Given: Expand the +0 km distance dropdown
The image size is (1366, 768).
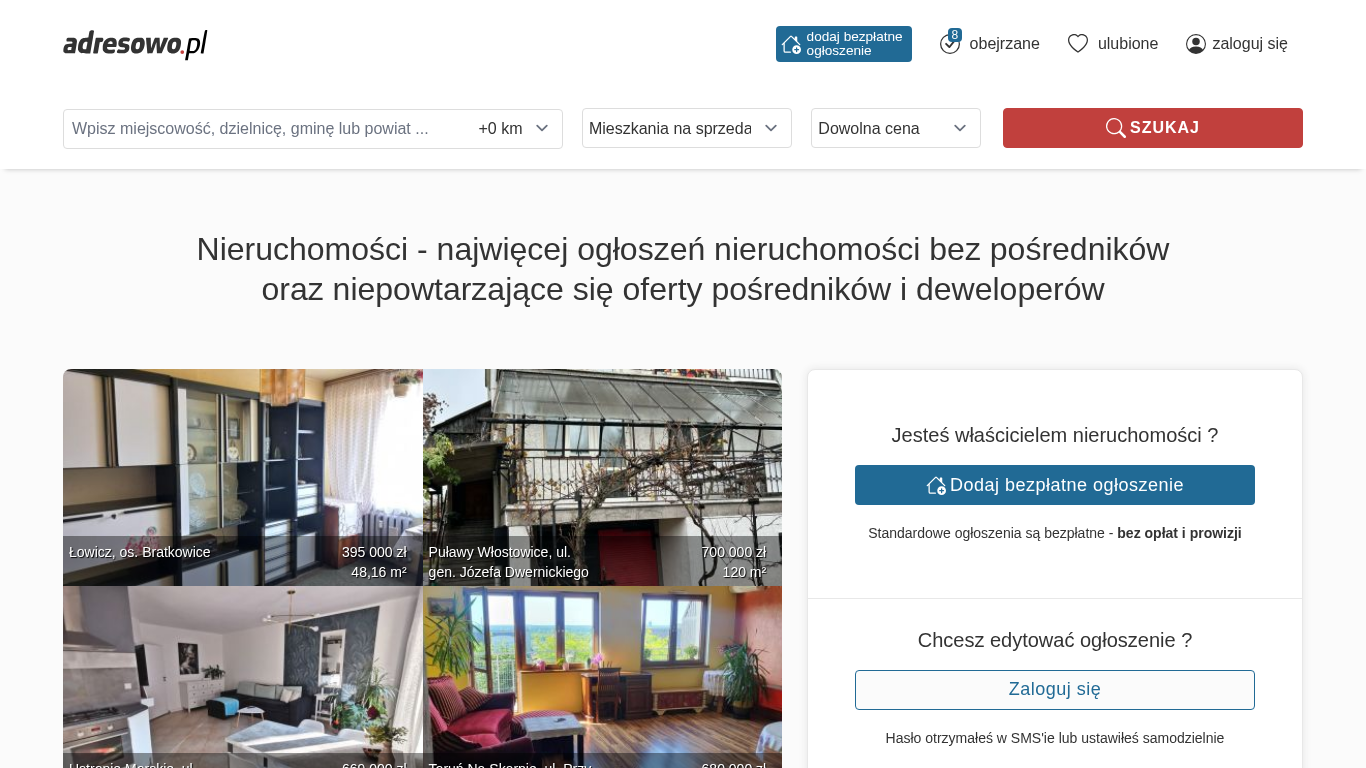Looking at the screenshot, I should [514, 129].
